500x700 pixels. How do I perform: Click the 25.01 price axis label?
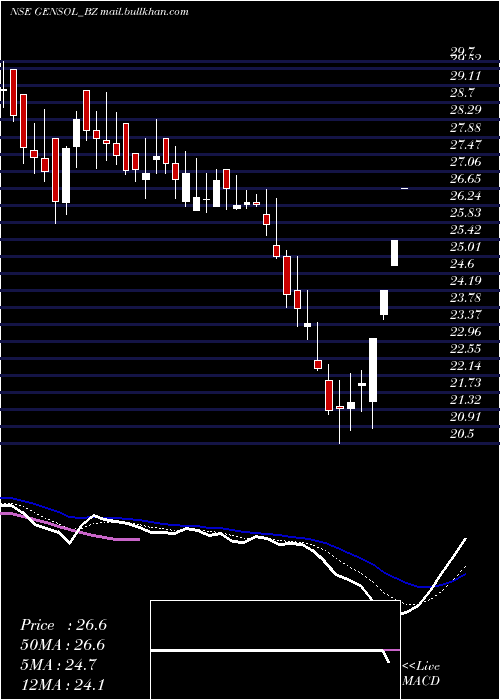tap(466, 247)
